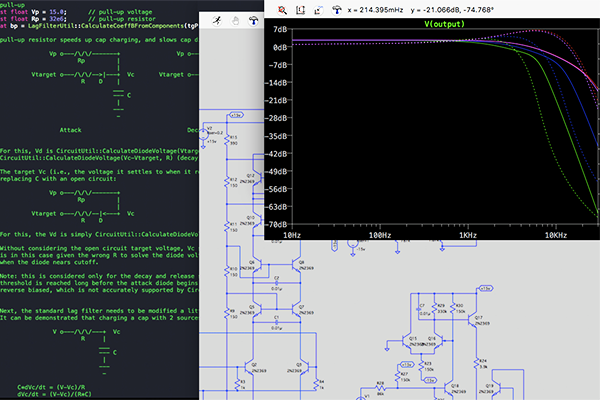Select transistor Q10 2N2369
The height and width of the screenshot is (400, 600).
pyautogui.click(x=259, y=220)
